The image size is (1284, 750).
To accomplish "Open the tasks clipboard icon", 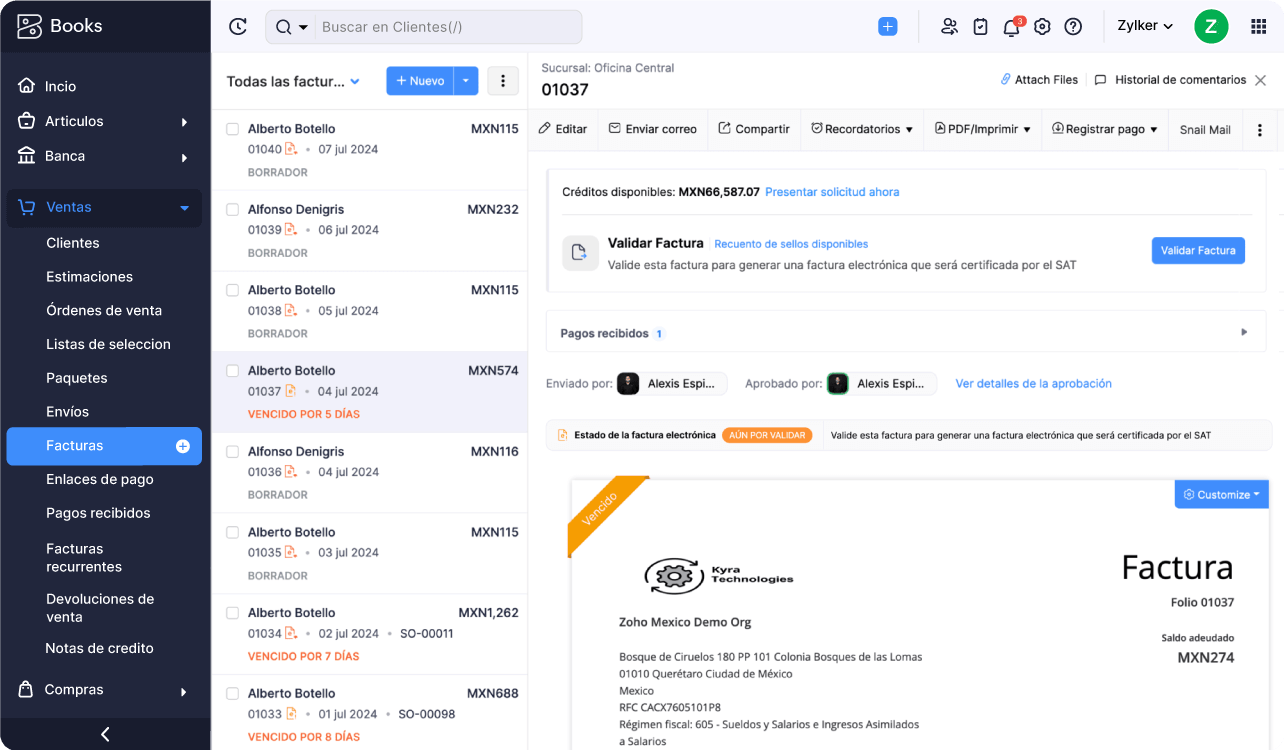I will 980,27.
